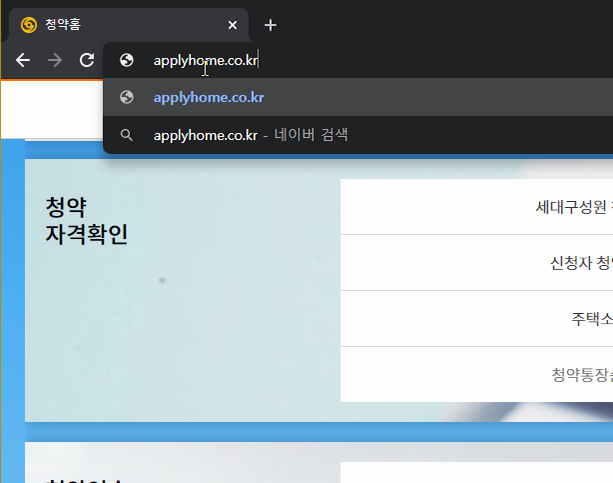
Task: Open a new browser tab
Action: tap(270, 25)
